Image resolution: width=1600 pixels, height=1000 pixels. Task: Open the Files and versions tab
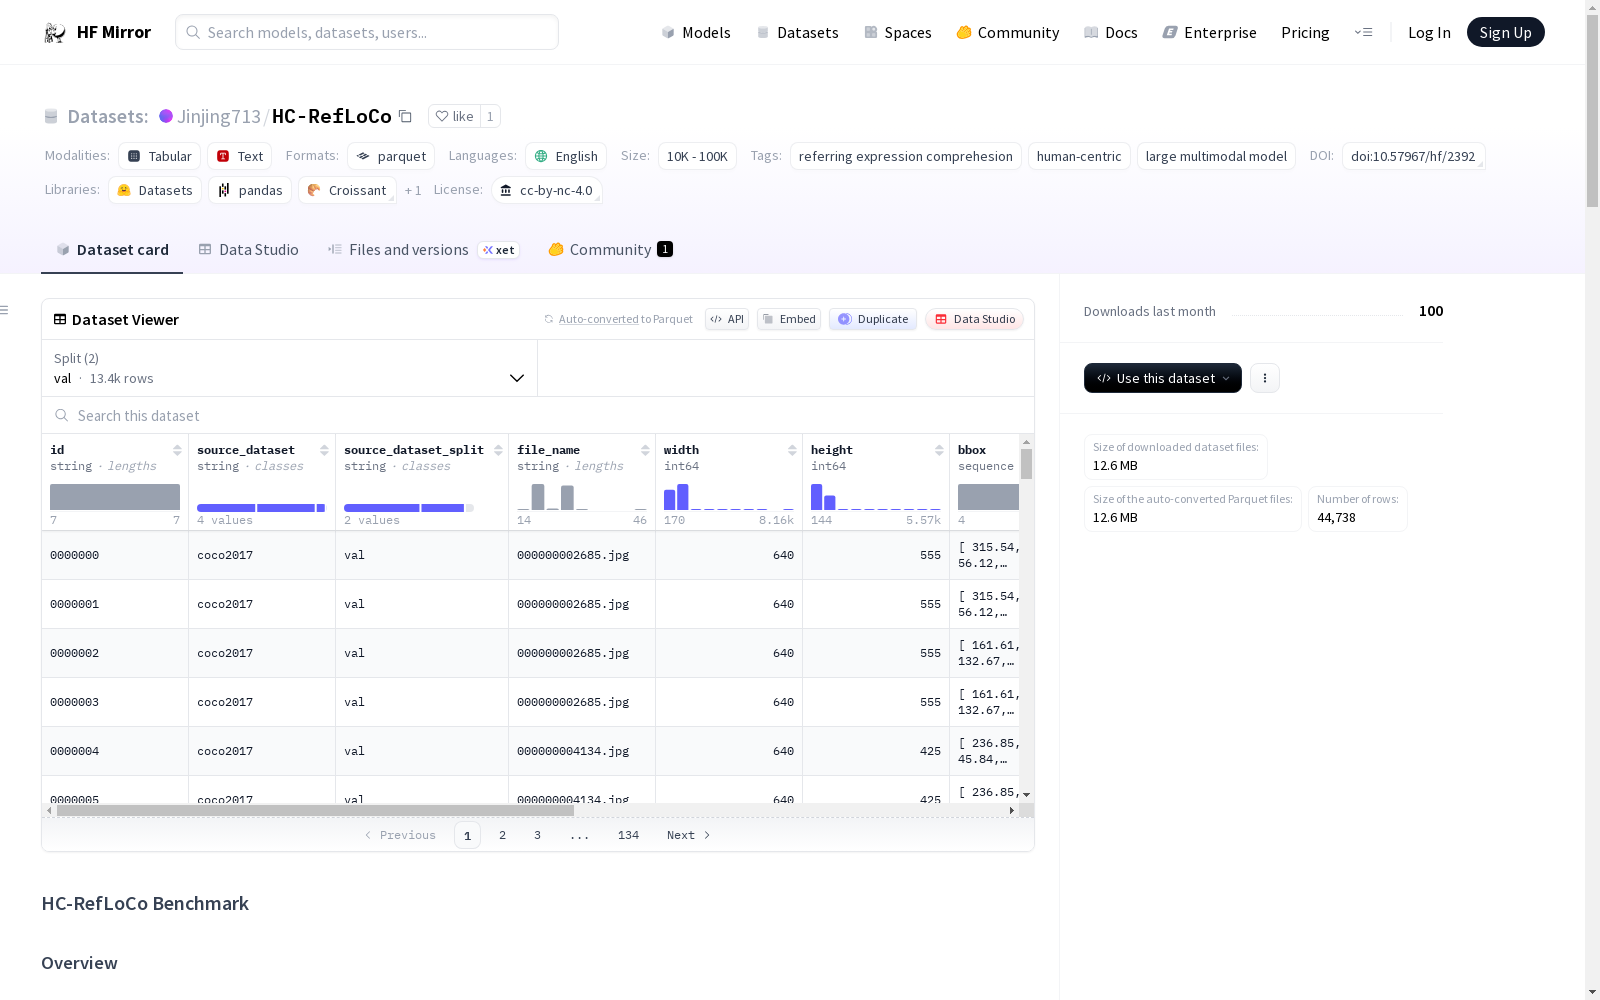pyautogui.click(x=423, y=250)
